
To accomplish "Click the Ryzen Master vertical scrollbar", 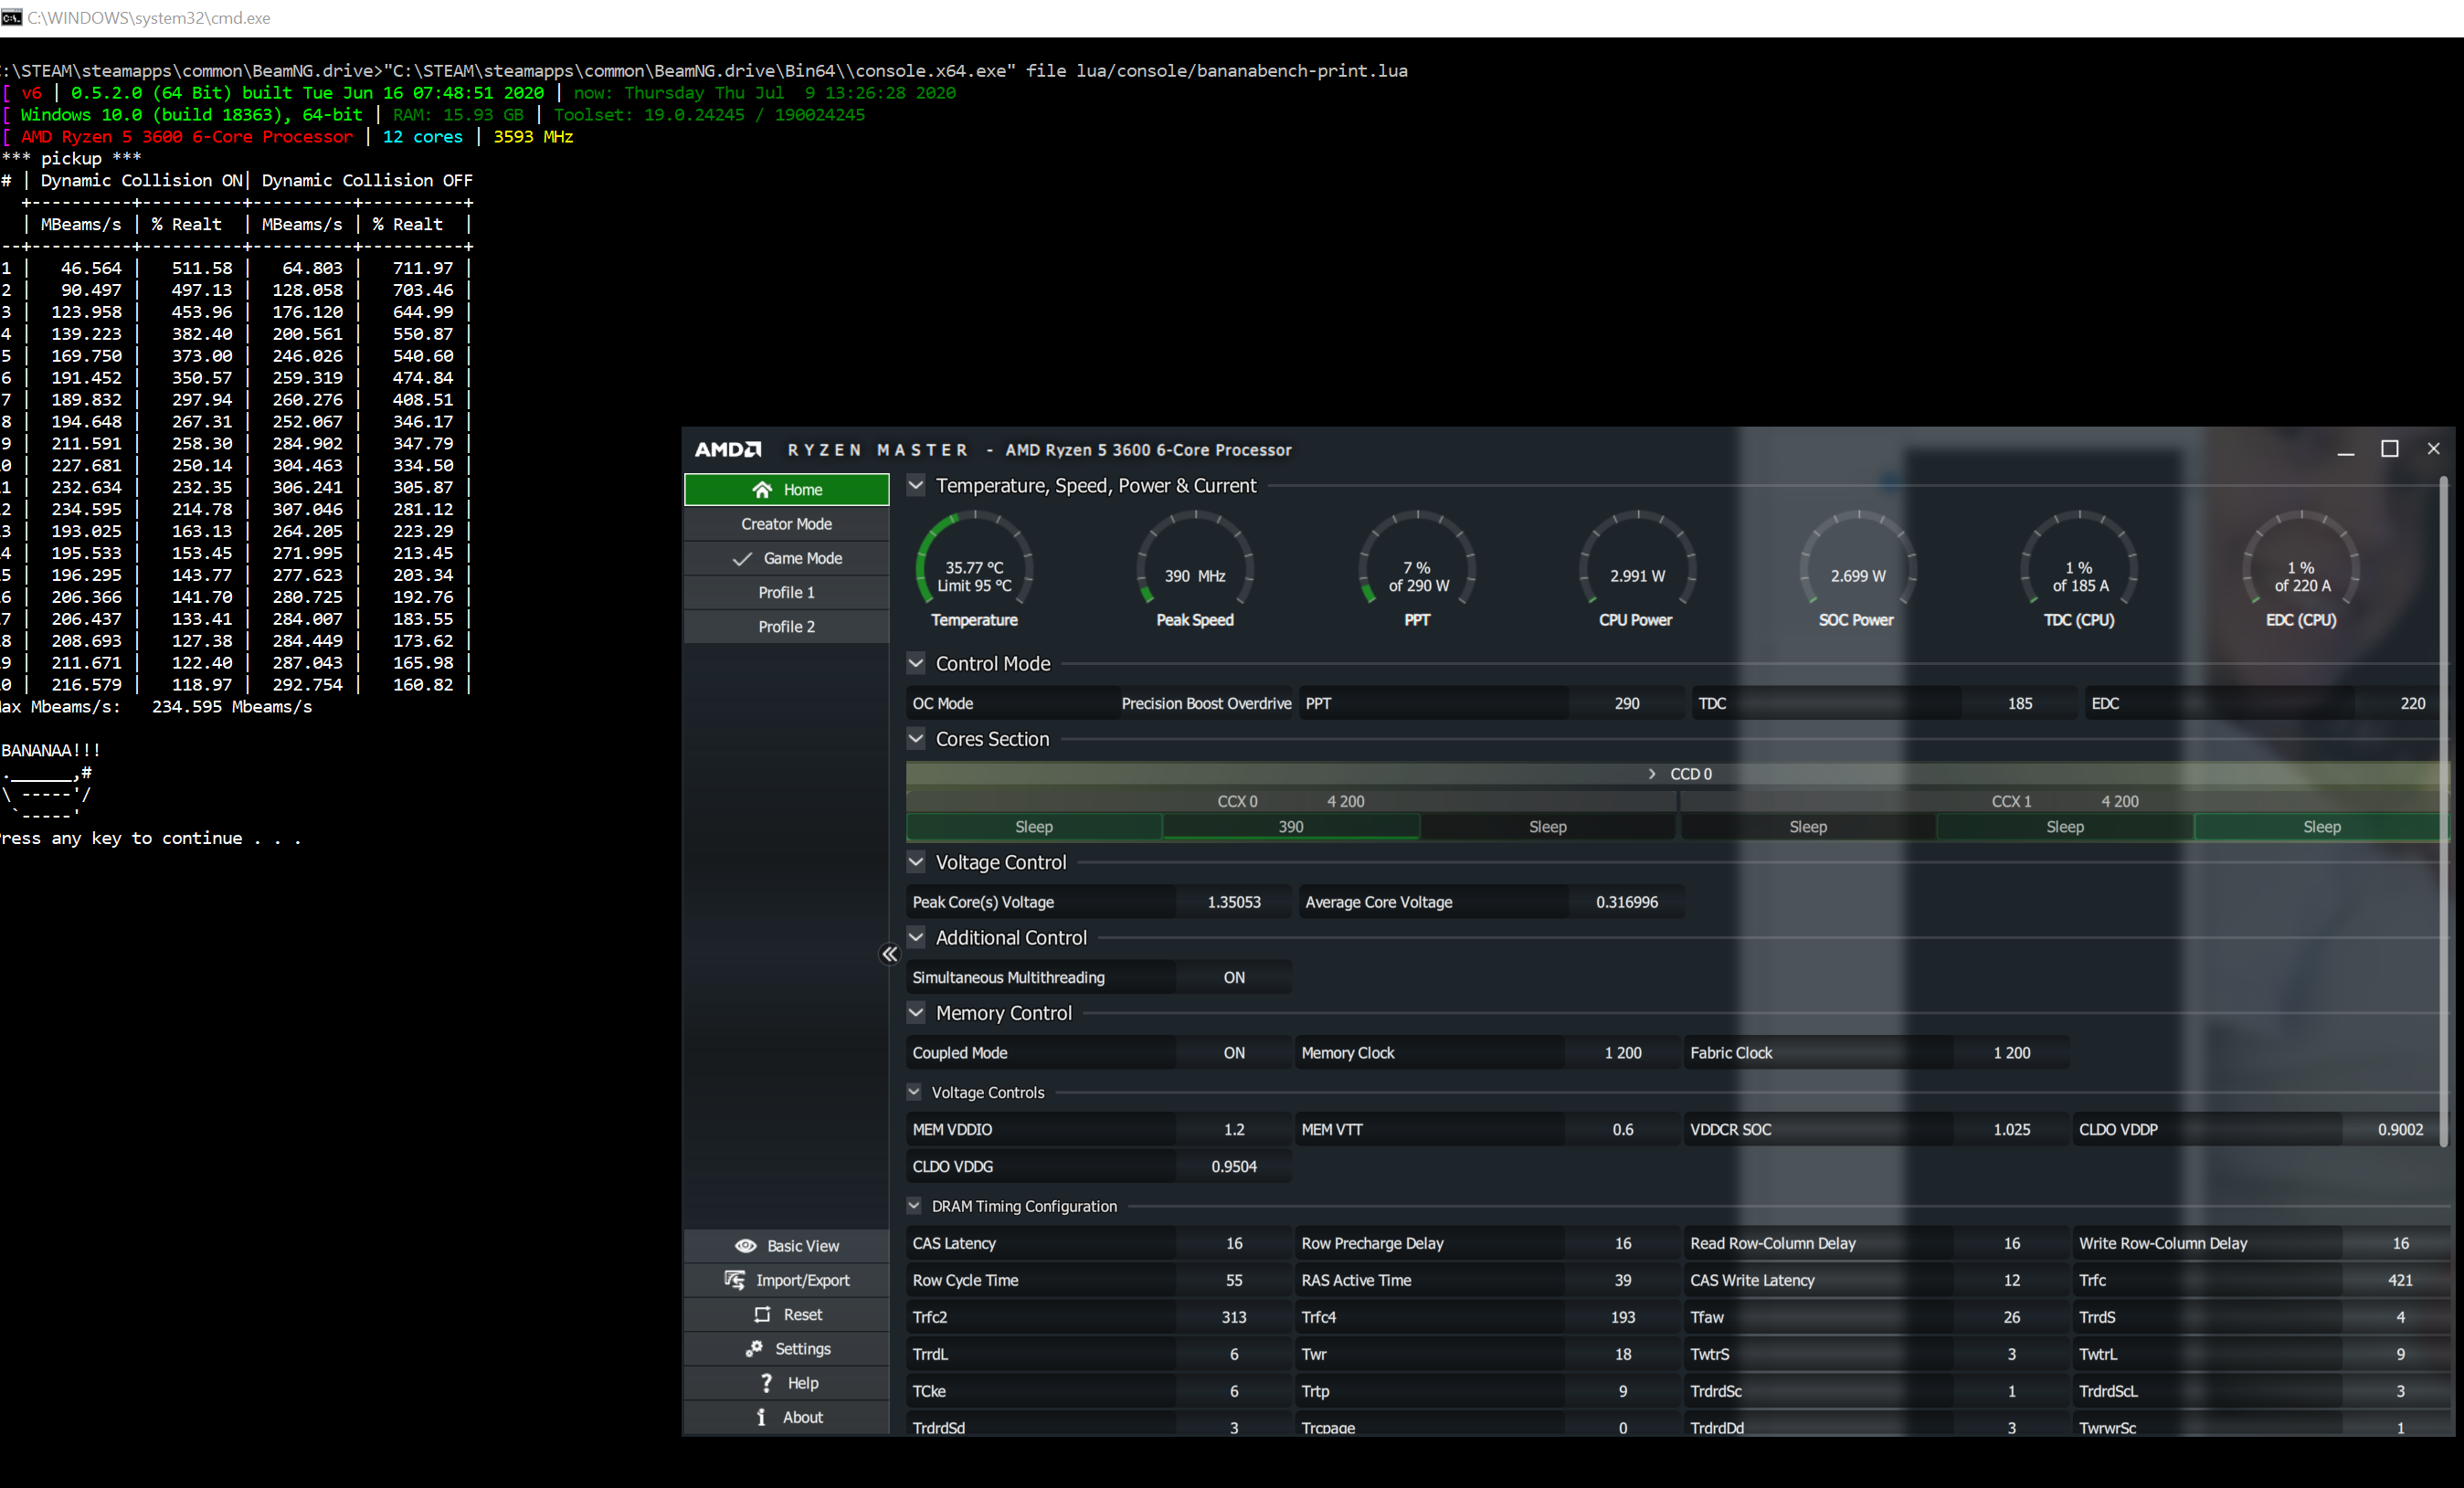I will click(x=2442, y=810).
